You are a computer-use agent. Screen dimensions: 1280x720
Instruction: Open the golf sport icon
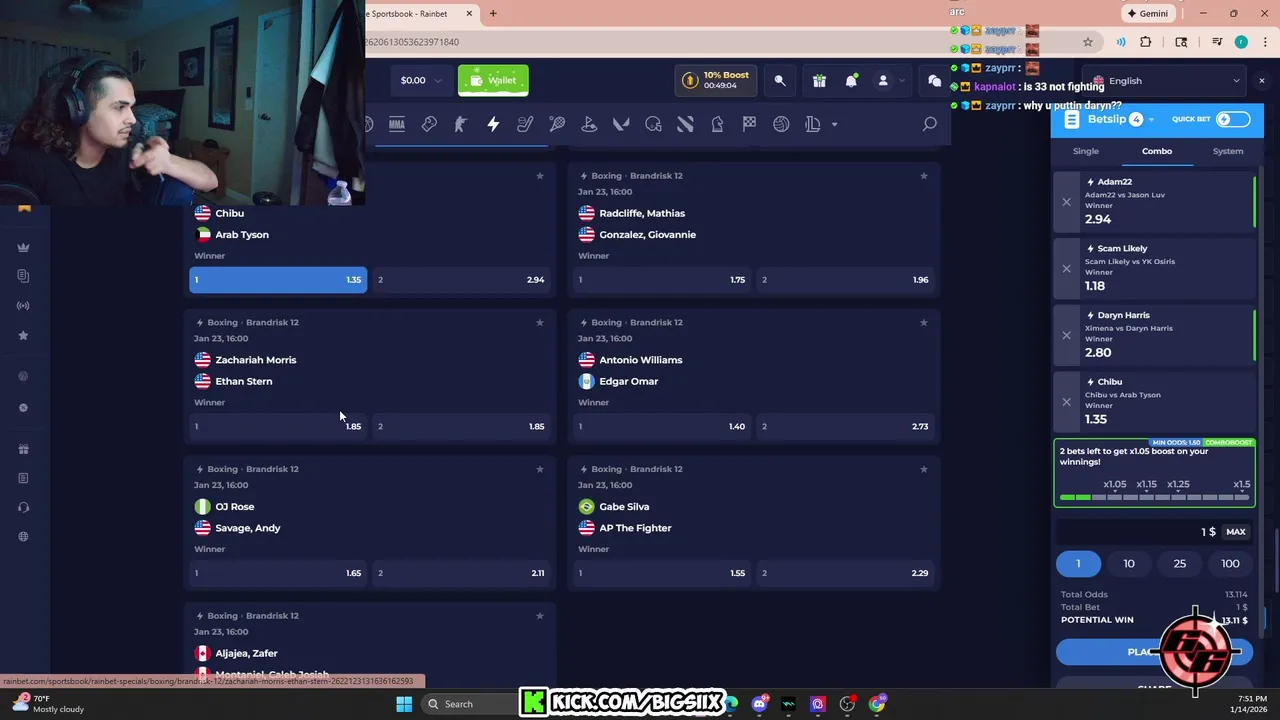tap(589, 124)
